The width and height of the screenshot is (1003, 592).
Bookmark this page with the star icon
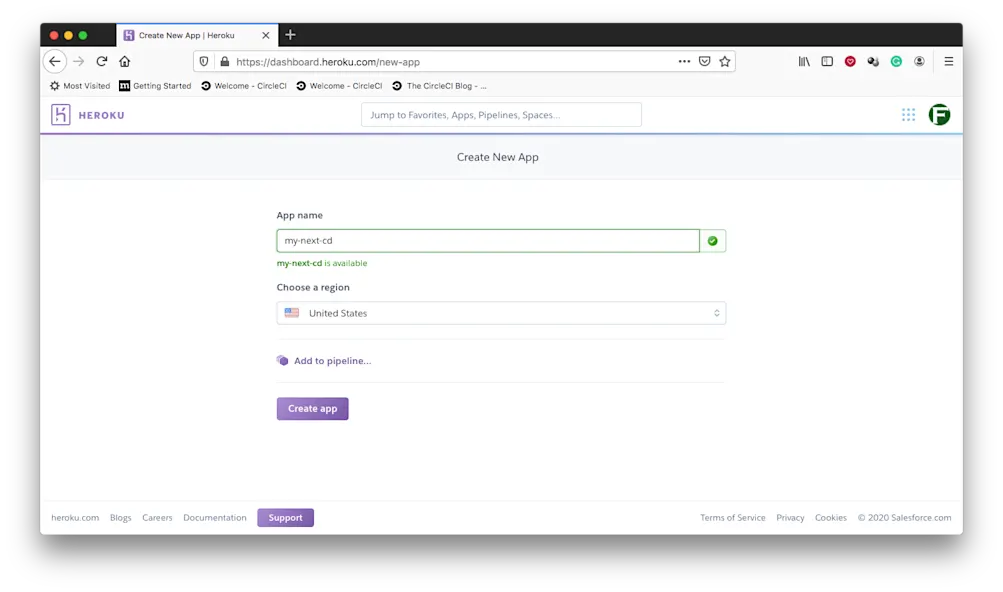coord(724,61)
